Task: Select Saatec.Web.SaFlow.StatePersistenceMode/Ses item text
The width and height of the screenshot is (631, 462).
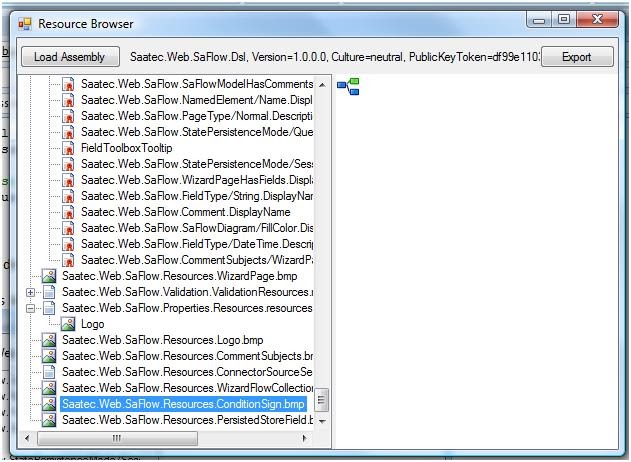Action: coord(197,164)
